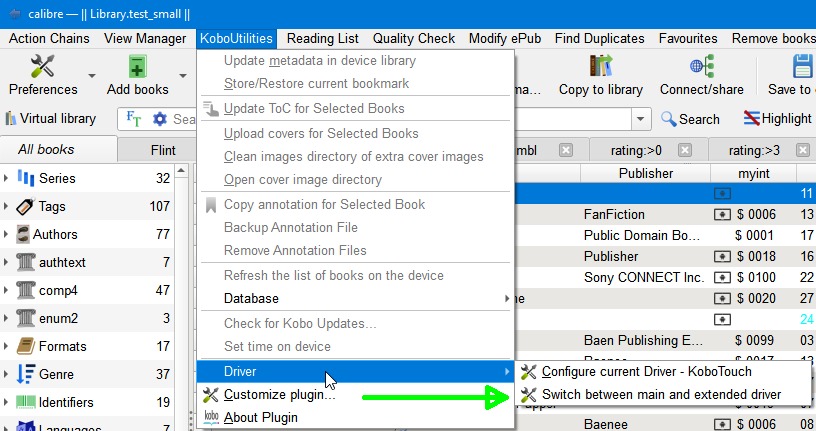This screenshot has width=816, height=431.
Task: Expand the Tags tree node
Action: pos(6,206)
